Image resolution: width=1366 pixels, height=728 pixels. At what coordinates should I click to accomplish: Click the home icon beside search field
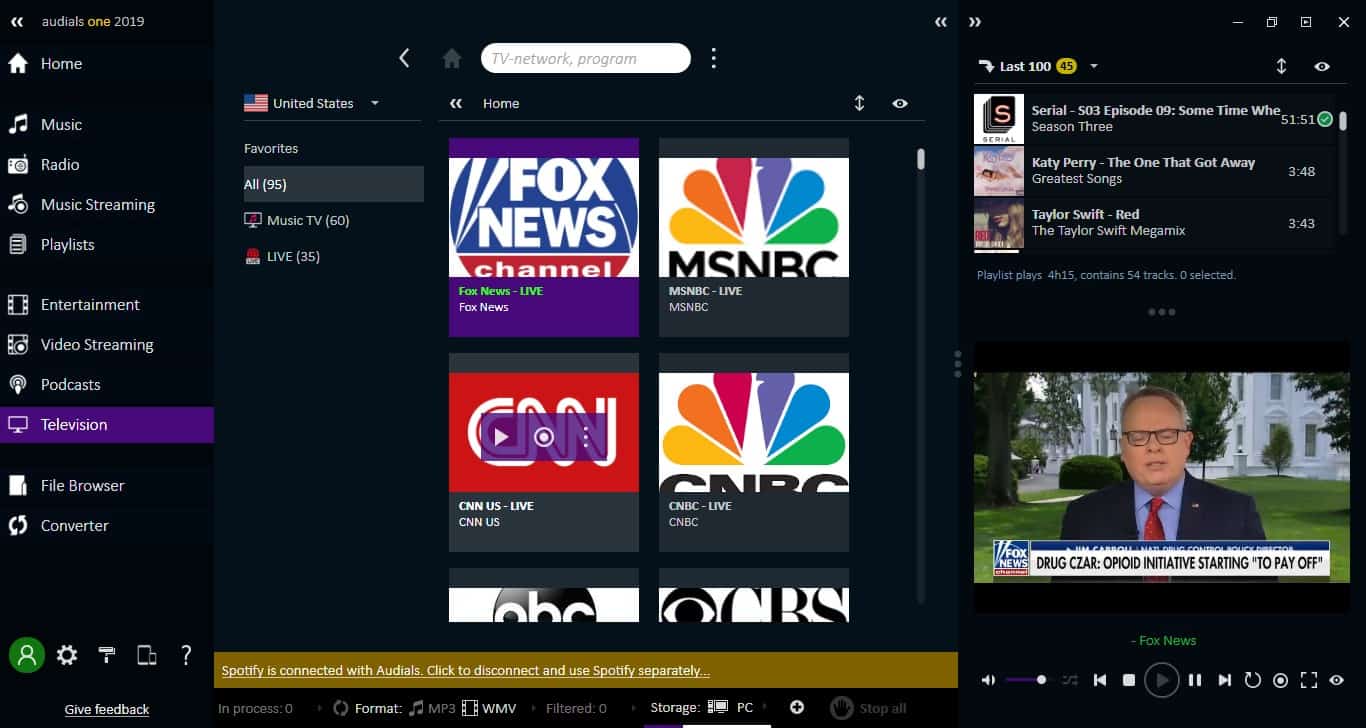(x=452, y=59)
